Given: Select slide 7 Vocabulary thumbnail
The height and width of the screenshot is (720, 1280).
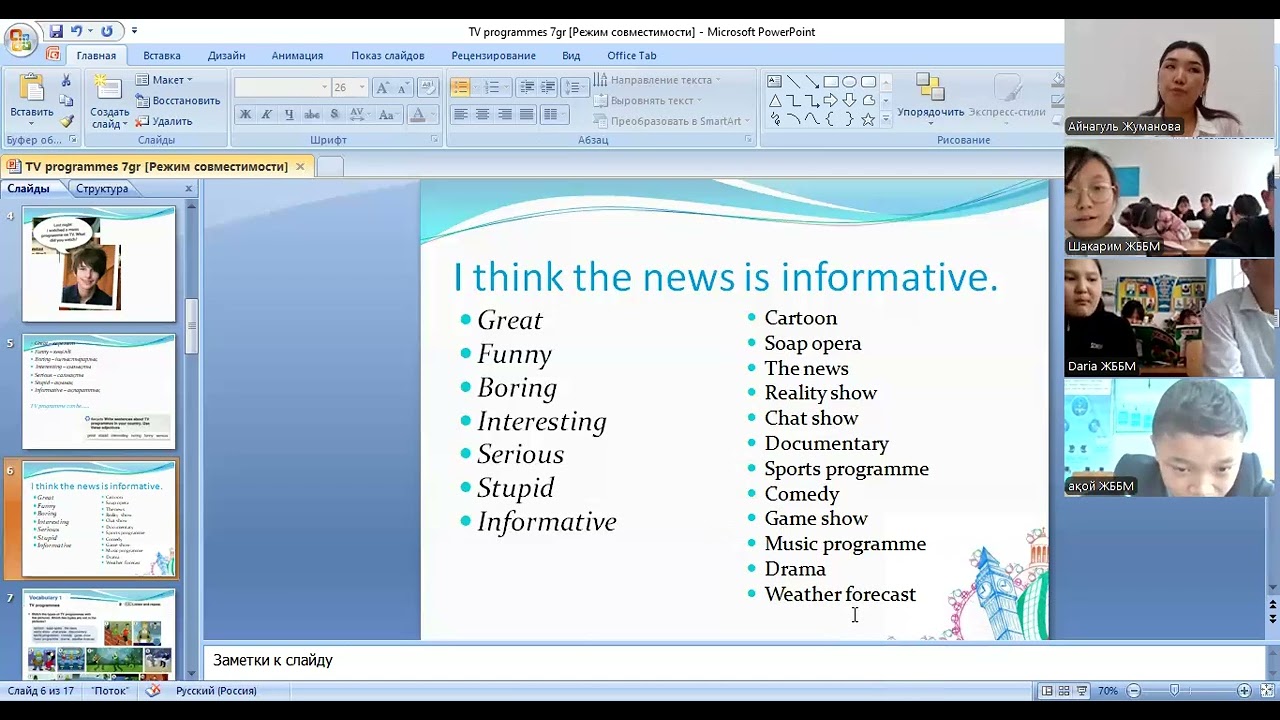Looking at the screenshot, I should tap(99, 634).
